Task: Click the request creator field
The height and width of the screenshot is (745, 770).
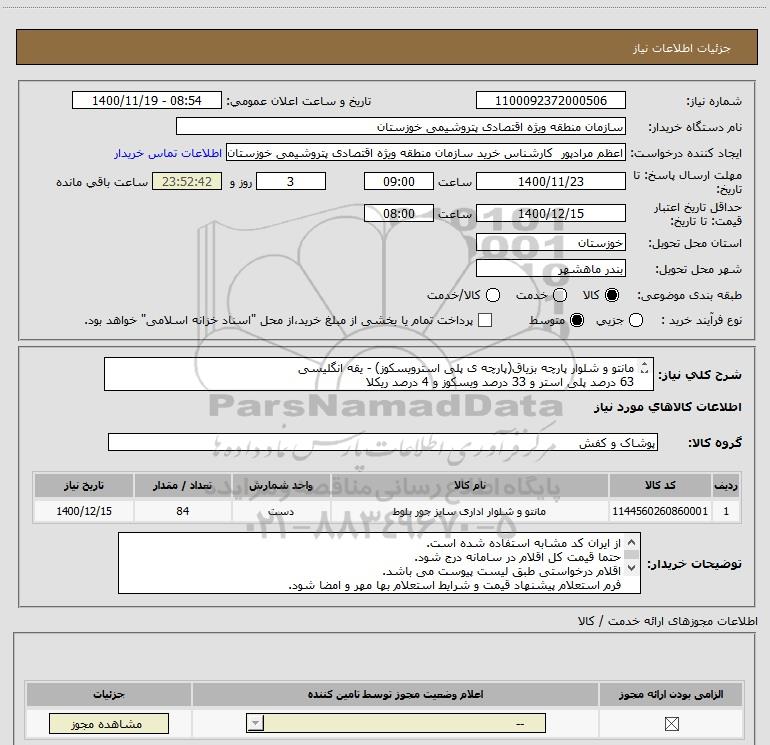Action: (425, 153)
